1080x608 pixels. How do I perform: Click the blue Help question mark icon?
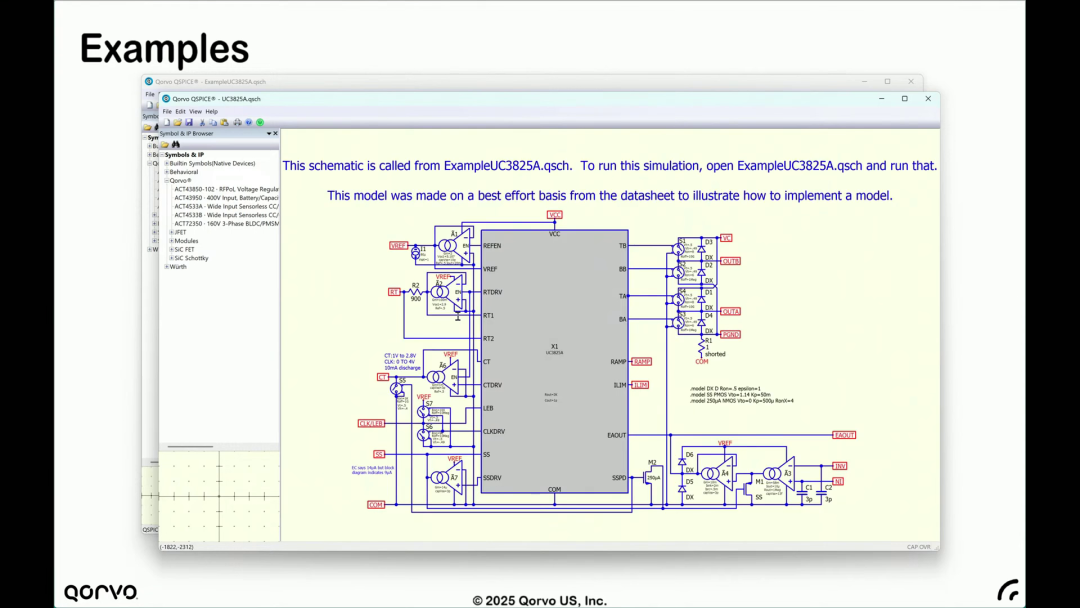tap(249, 123)
